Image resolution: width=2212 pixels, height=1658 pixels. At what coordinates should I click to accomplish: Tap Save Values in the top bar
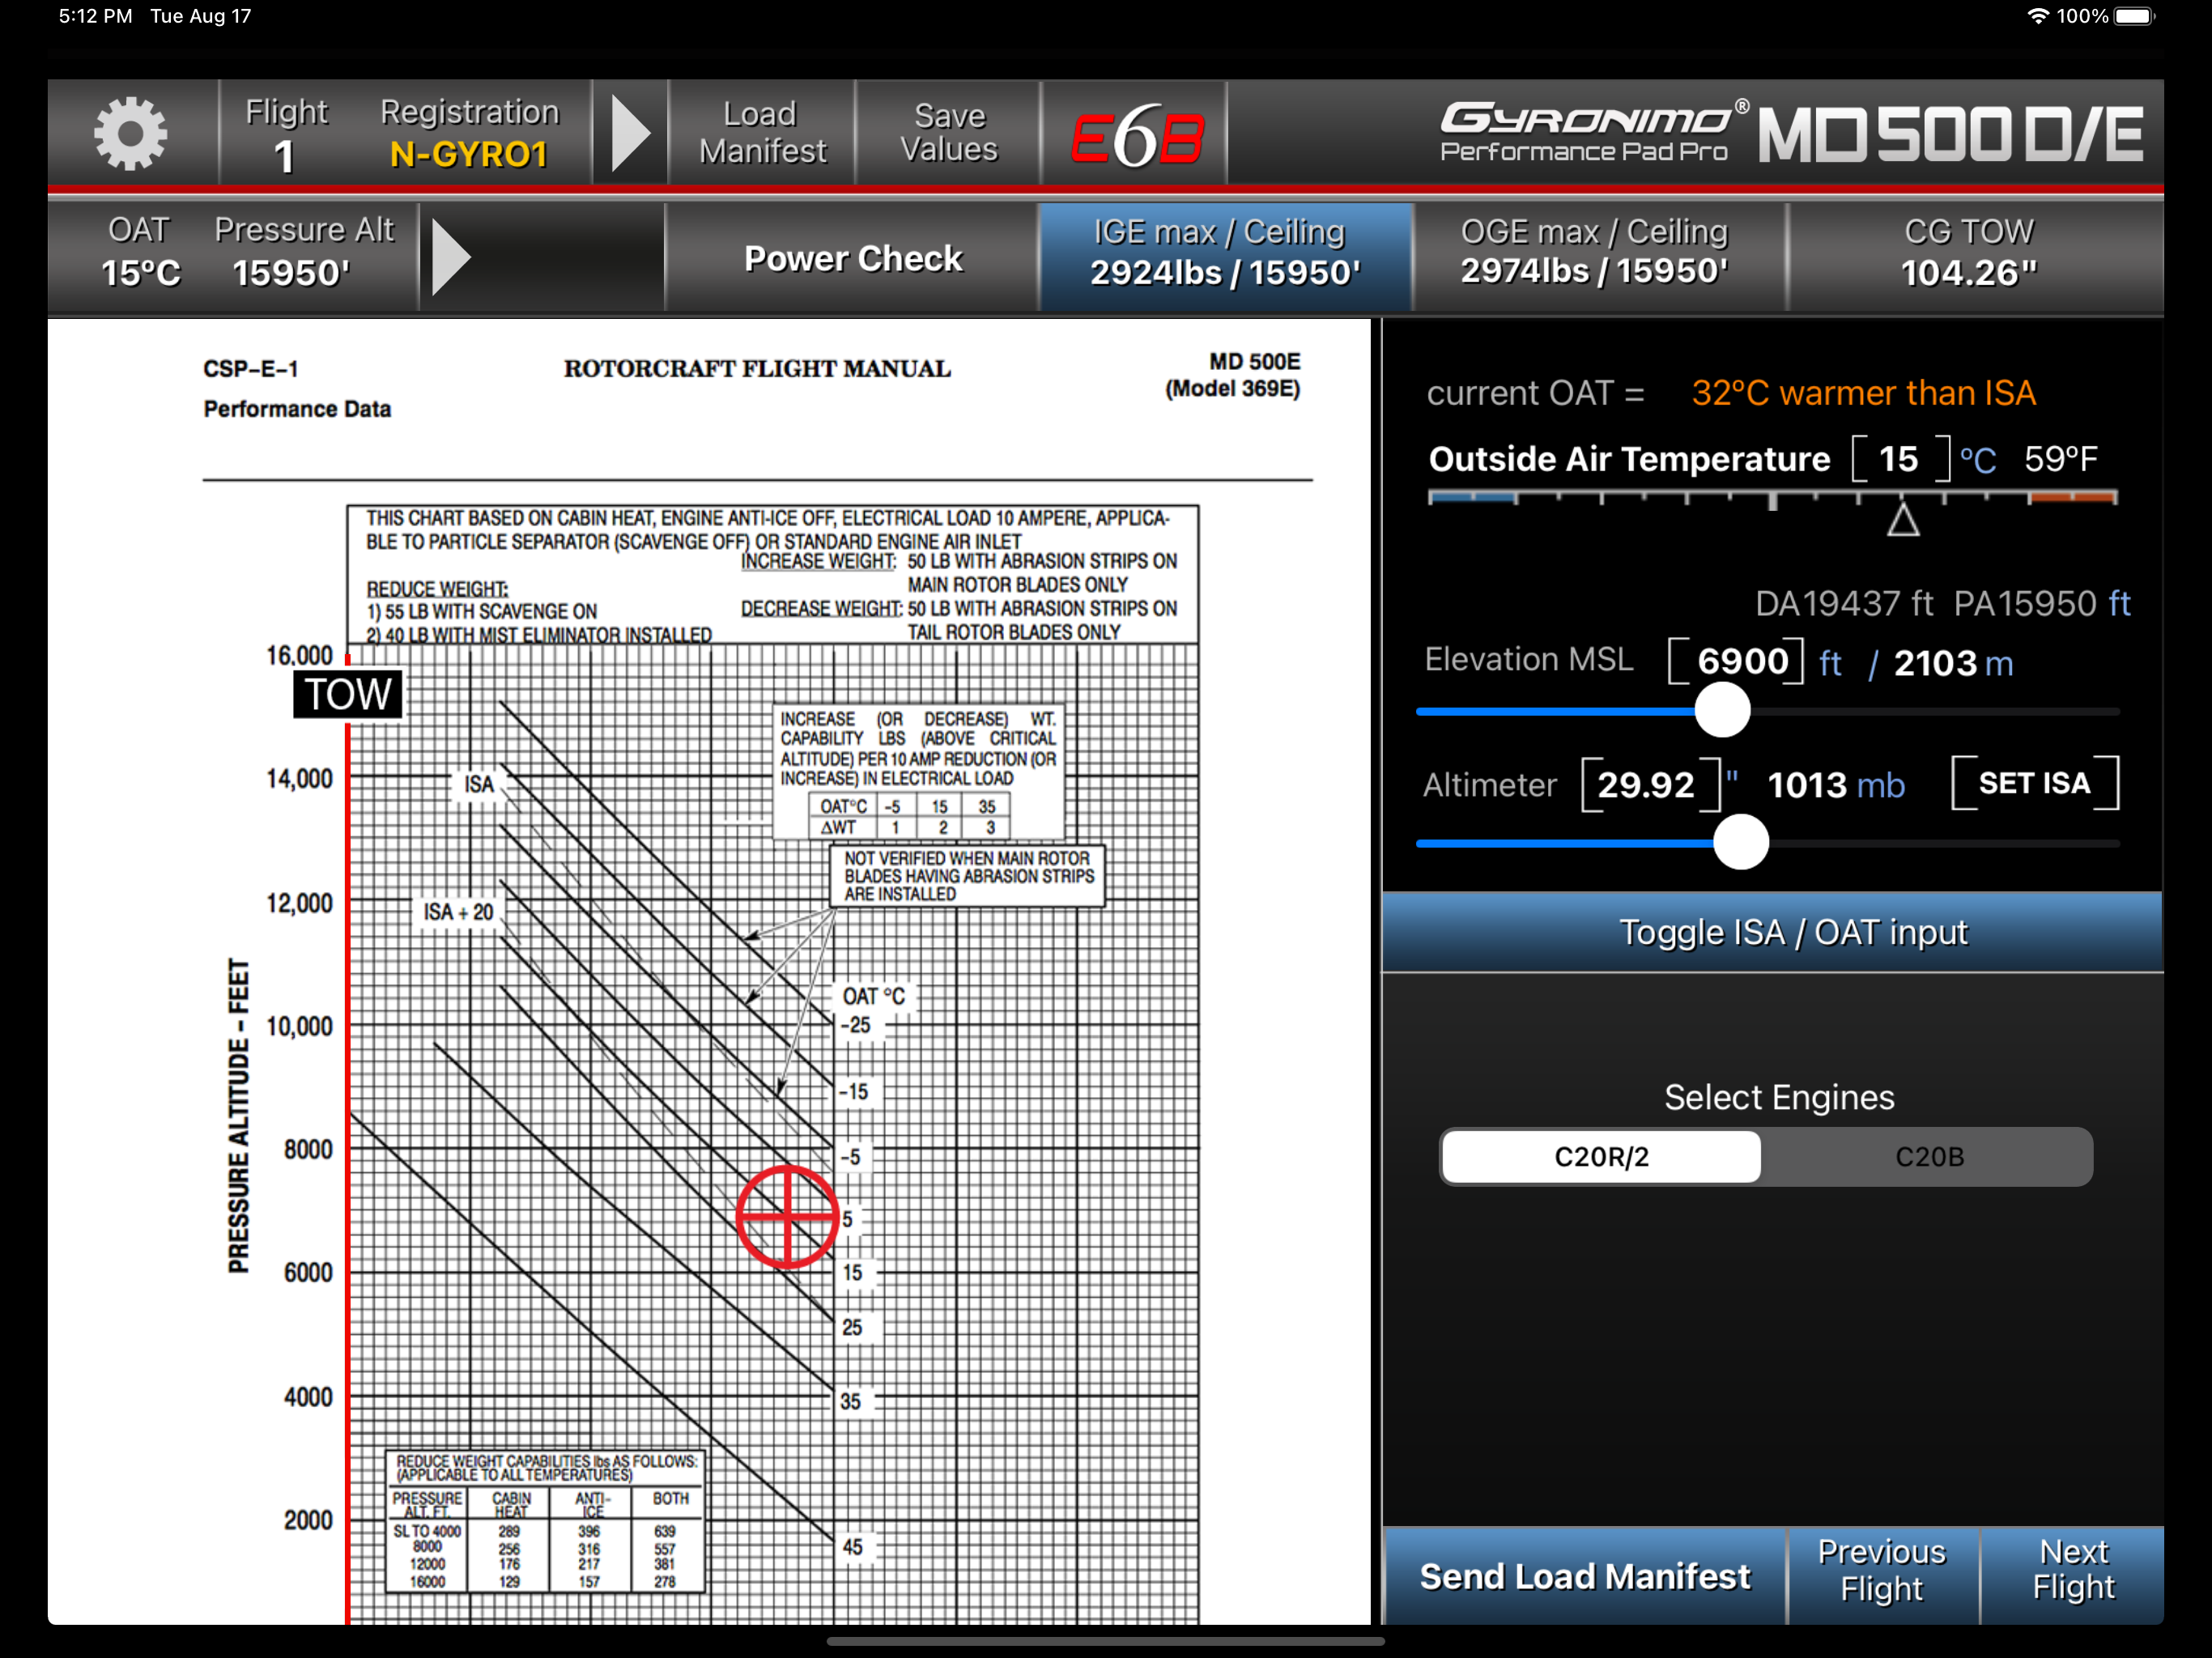948,133
